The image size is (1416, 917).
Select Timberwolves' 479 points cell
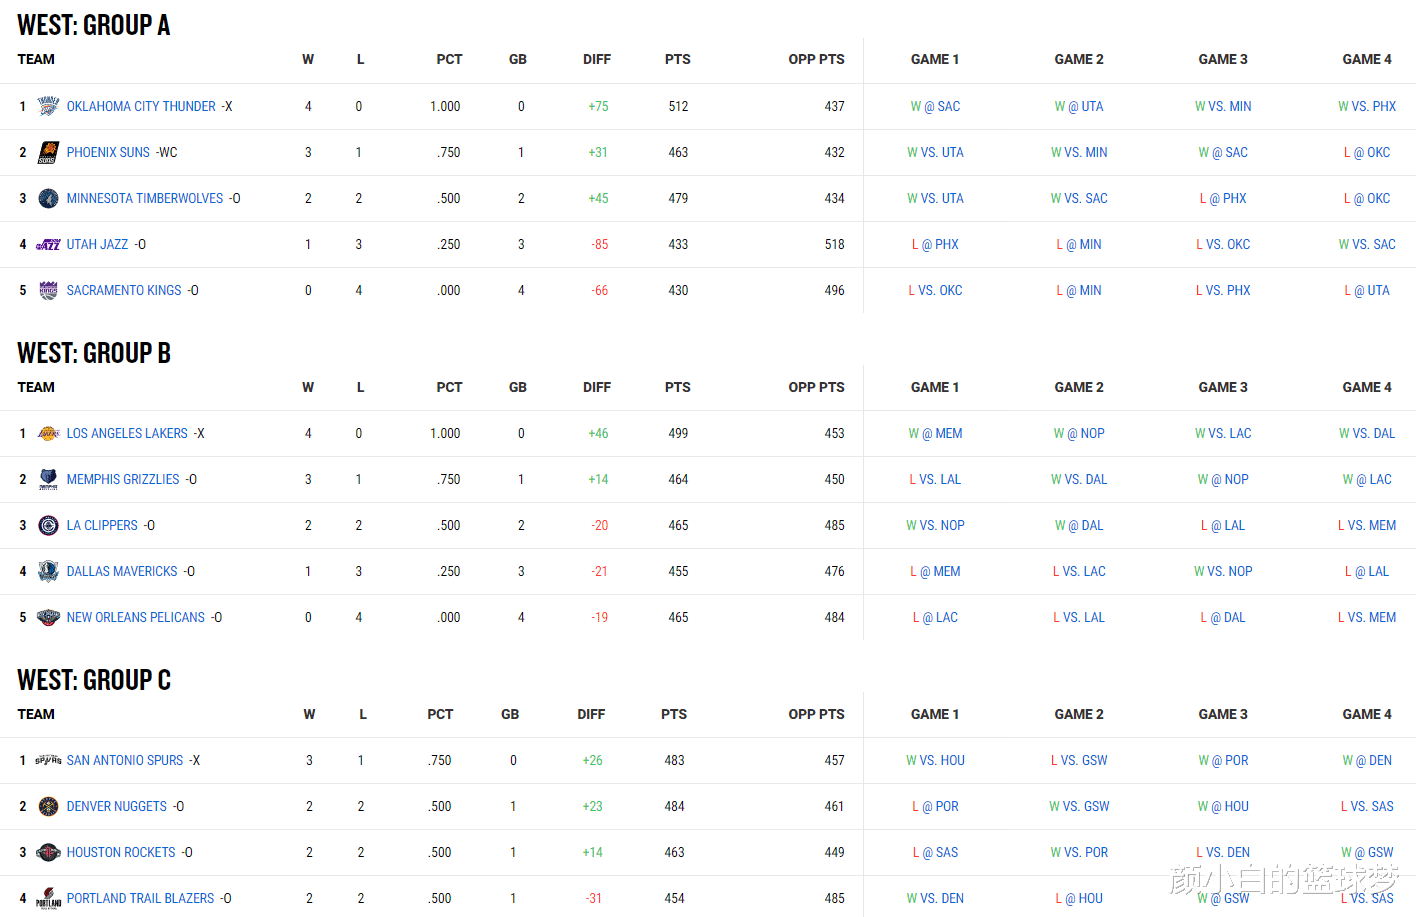[x=678, y=198]
